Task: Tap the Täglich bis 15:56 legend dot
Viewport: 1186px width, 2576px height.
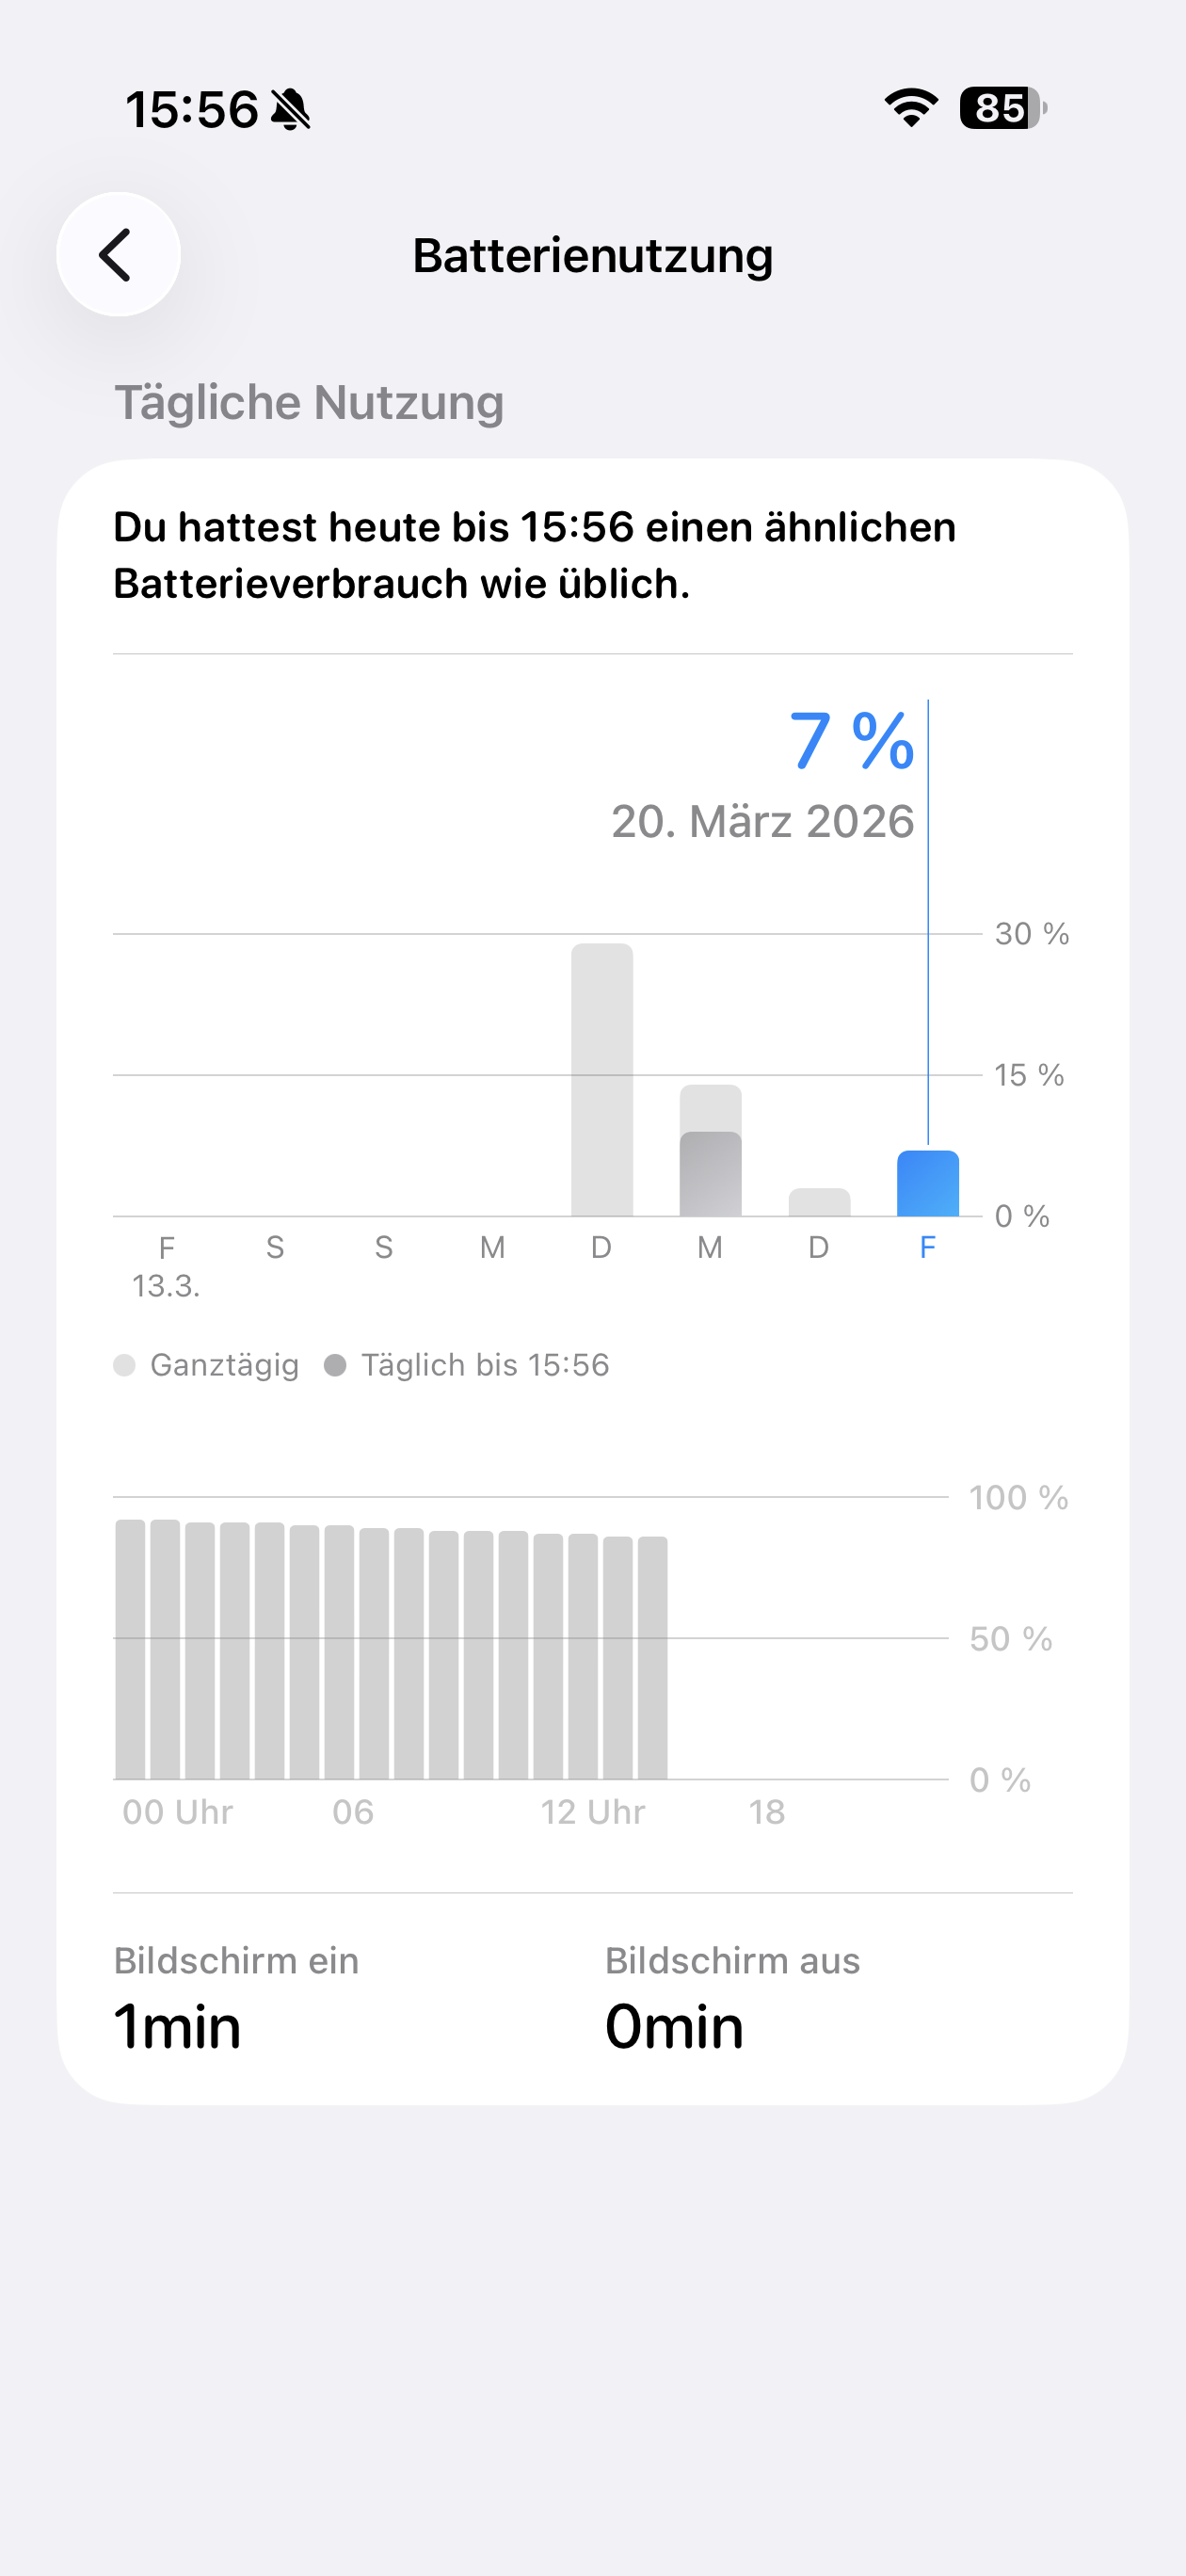Action: [335, 1365]
